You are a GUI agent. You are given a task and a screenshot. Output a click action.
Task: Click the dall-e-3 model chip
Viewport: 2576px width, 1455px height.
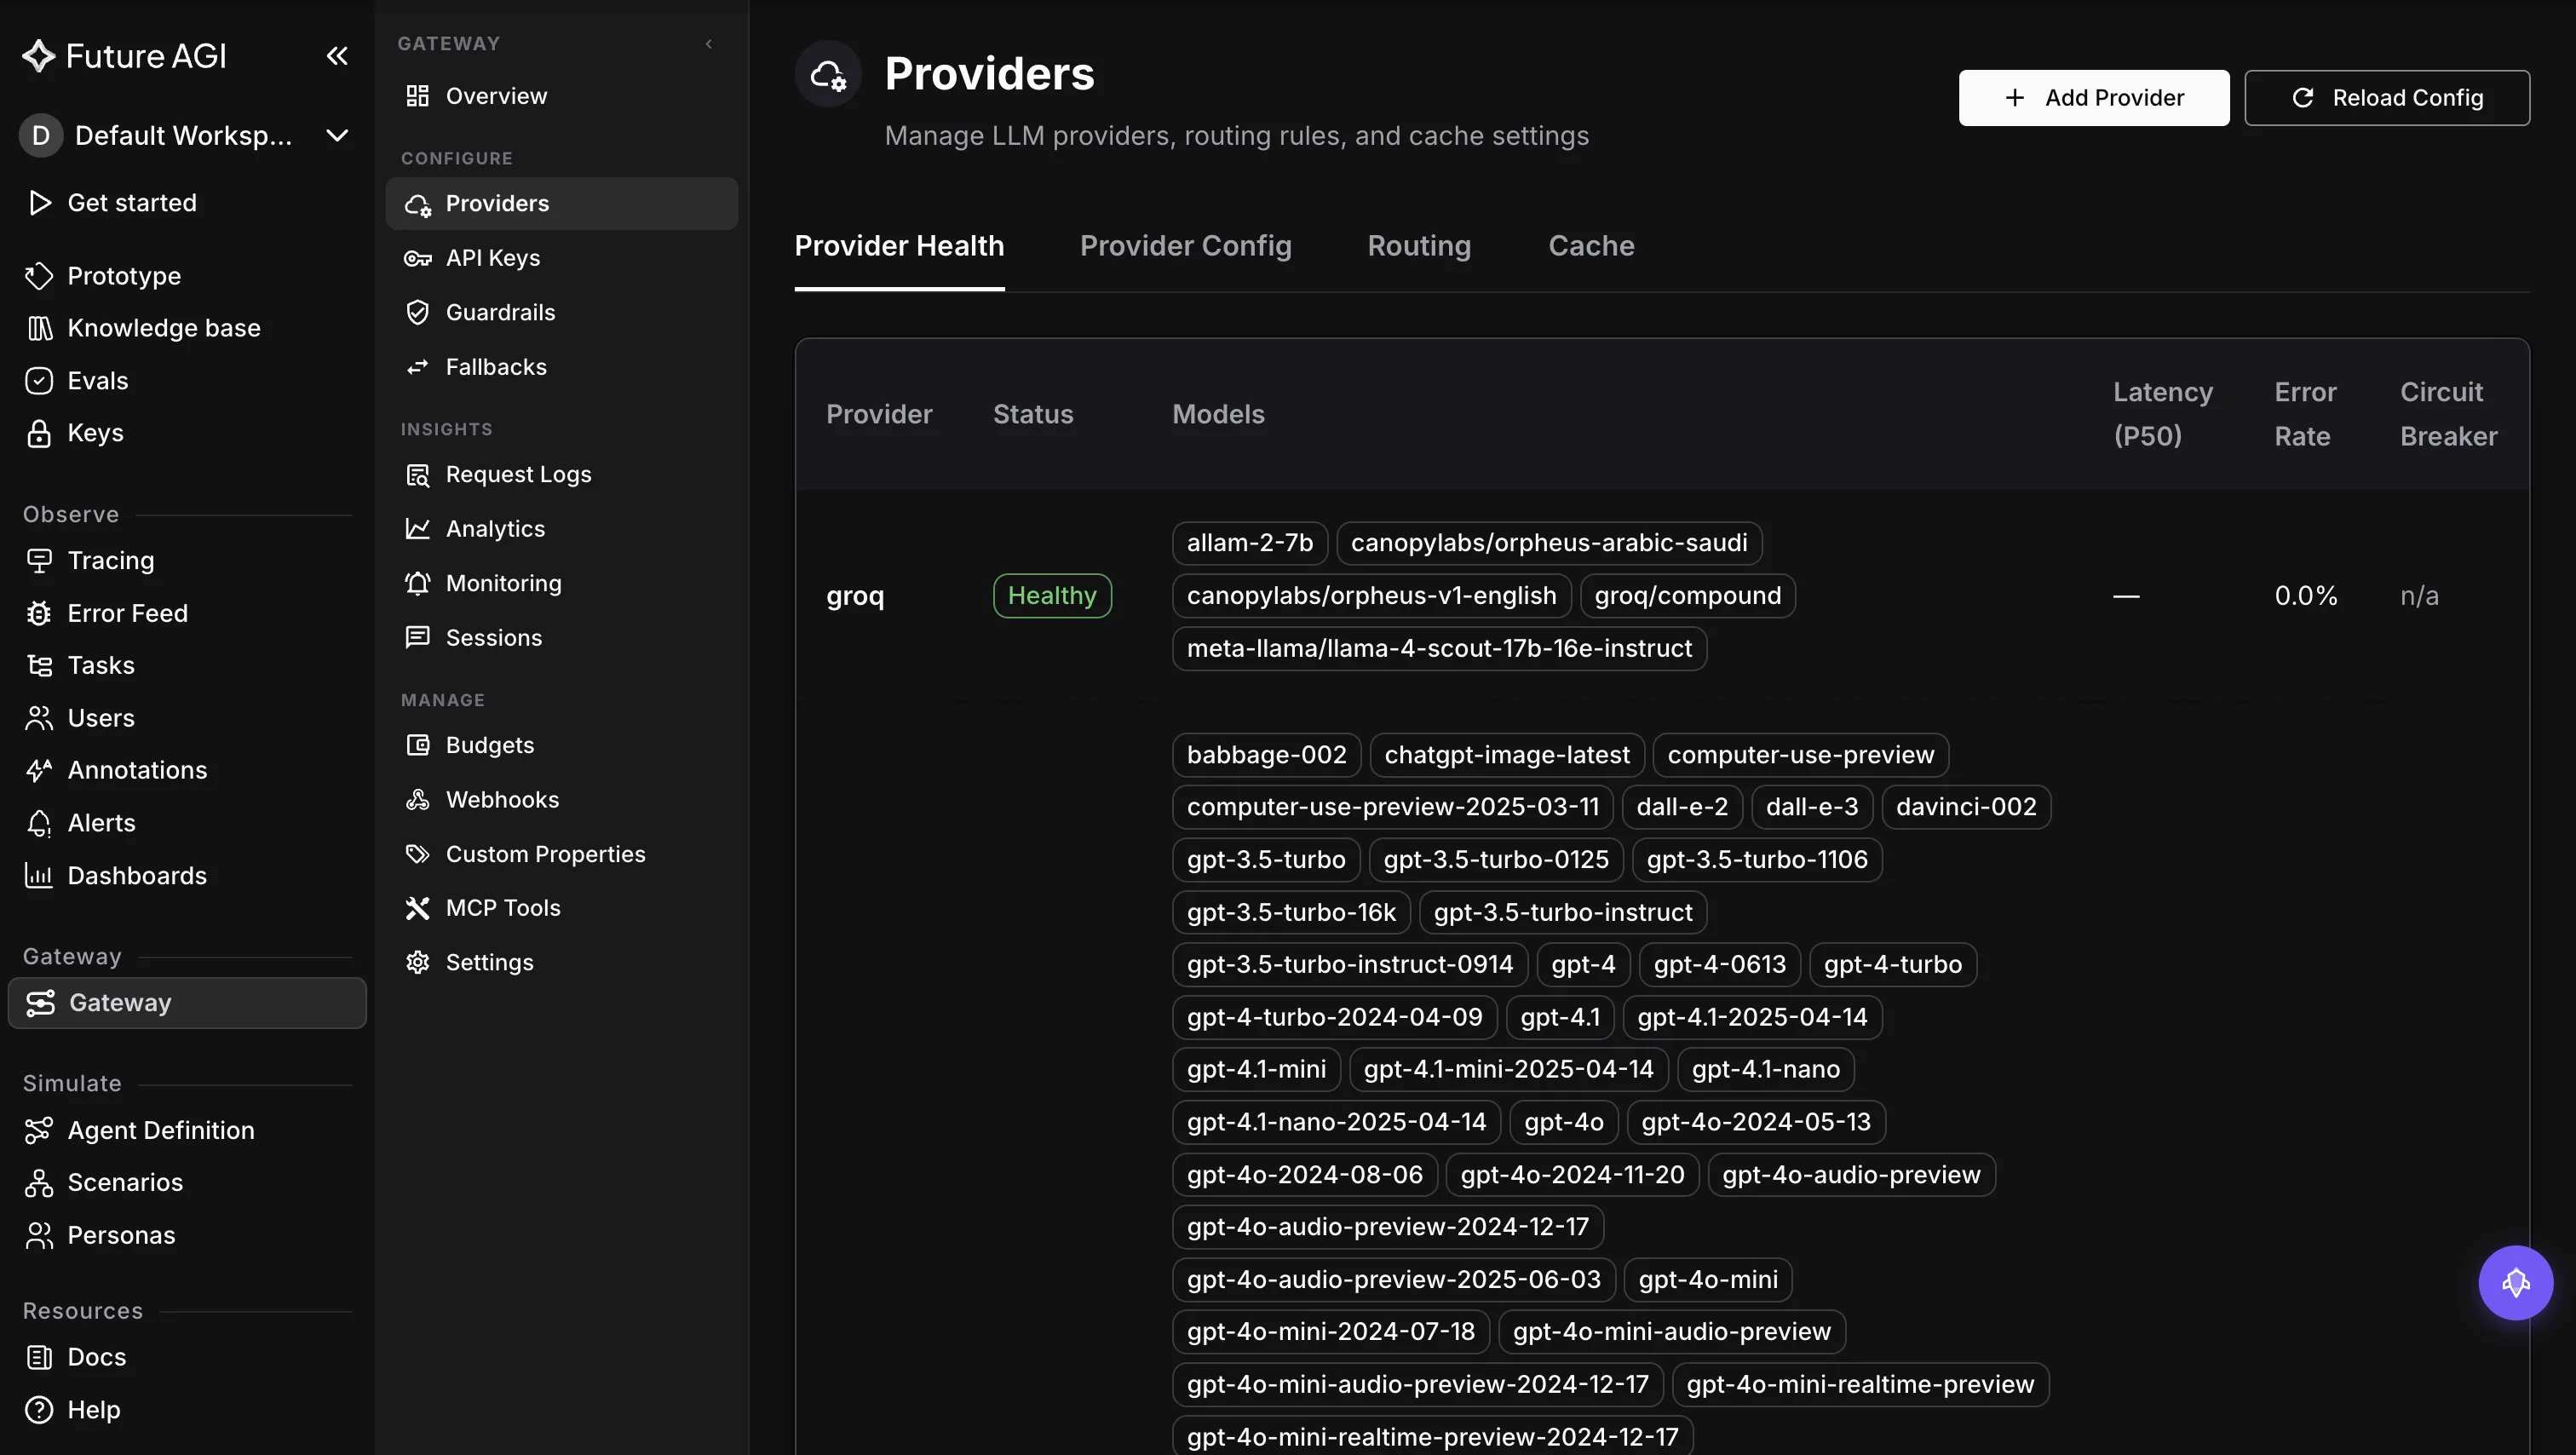click(1811, 807)
